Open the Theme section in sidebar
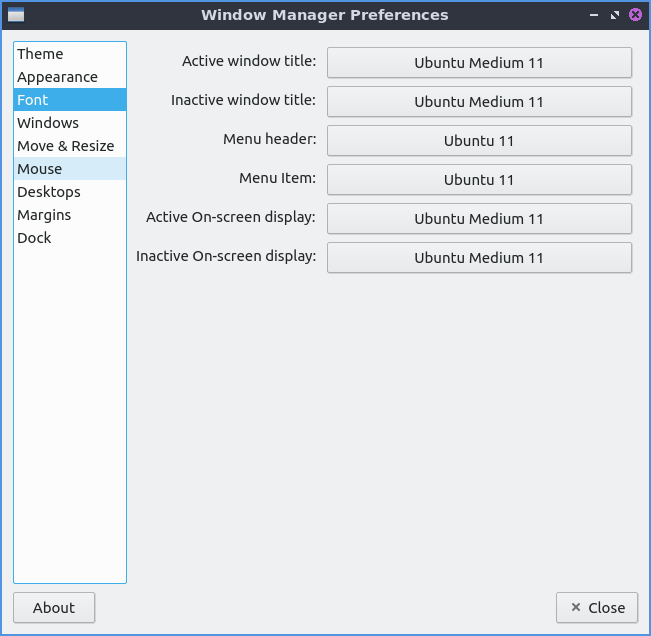 point(40,54)
